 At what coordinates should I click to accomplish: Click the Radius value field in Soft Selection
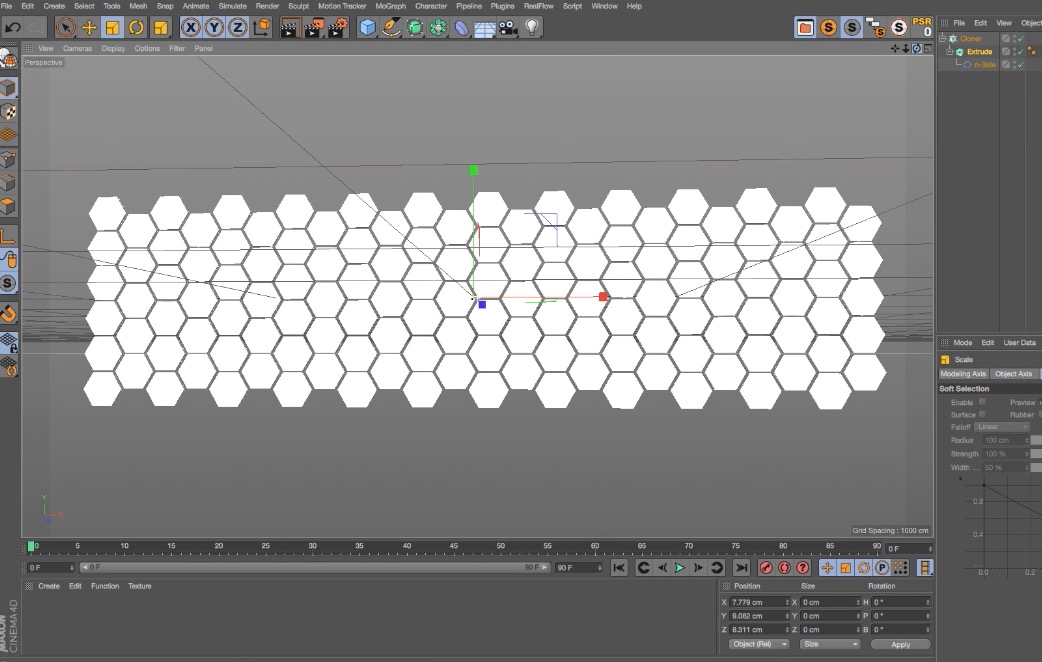pyautogui.click(x=1003, y=440)
